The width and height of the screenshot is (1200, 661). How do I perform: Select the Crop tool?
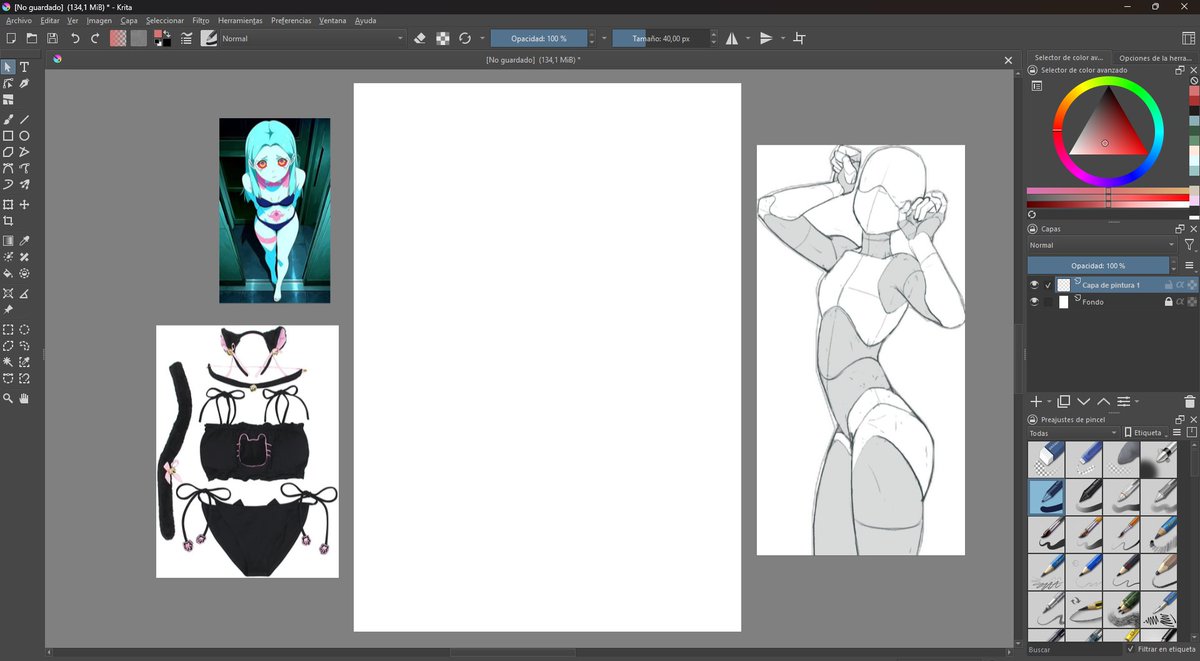[x=8, y=222]
